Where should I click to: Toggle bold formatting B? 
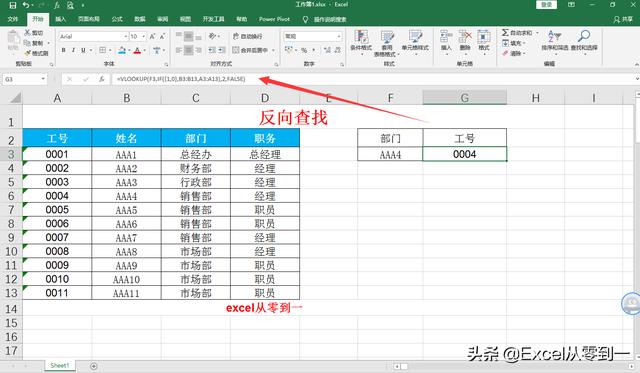pyautogui.click(x=63, y=50)
